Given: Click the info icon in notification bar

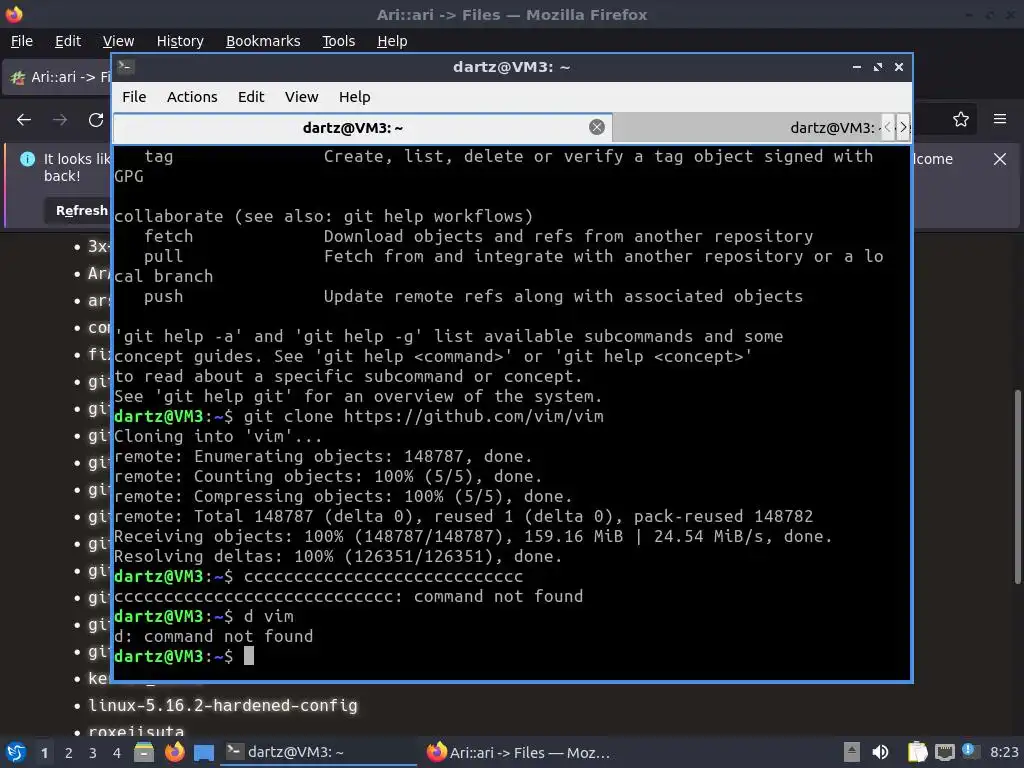Looking at the screenshot, I should tap(27, 159).
